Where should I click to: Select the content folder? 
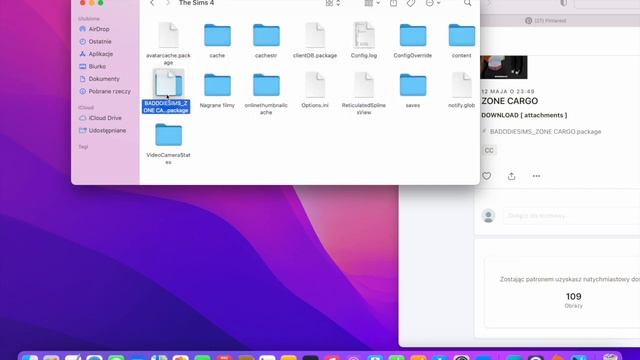(x=462, y=40)
